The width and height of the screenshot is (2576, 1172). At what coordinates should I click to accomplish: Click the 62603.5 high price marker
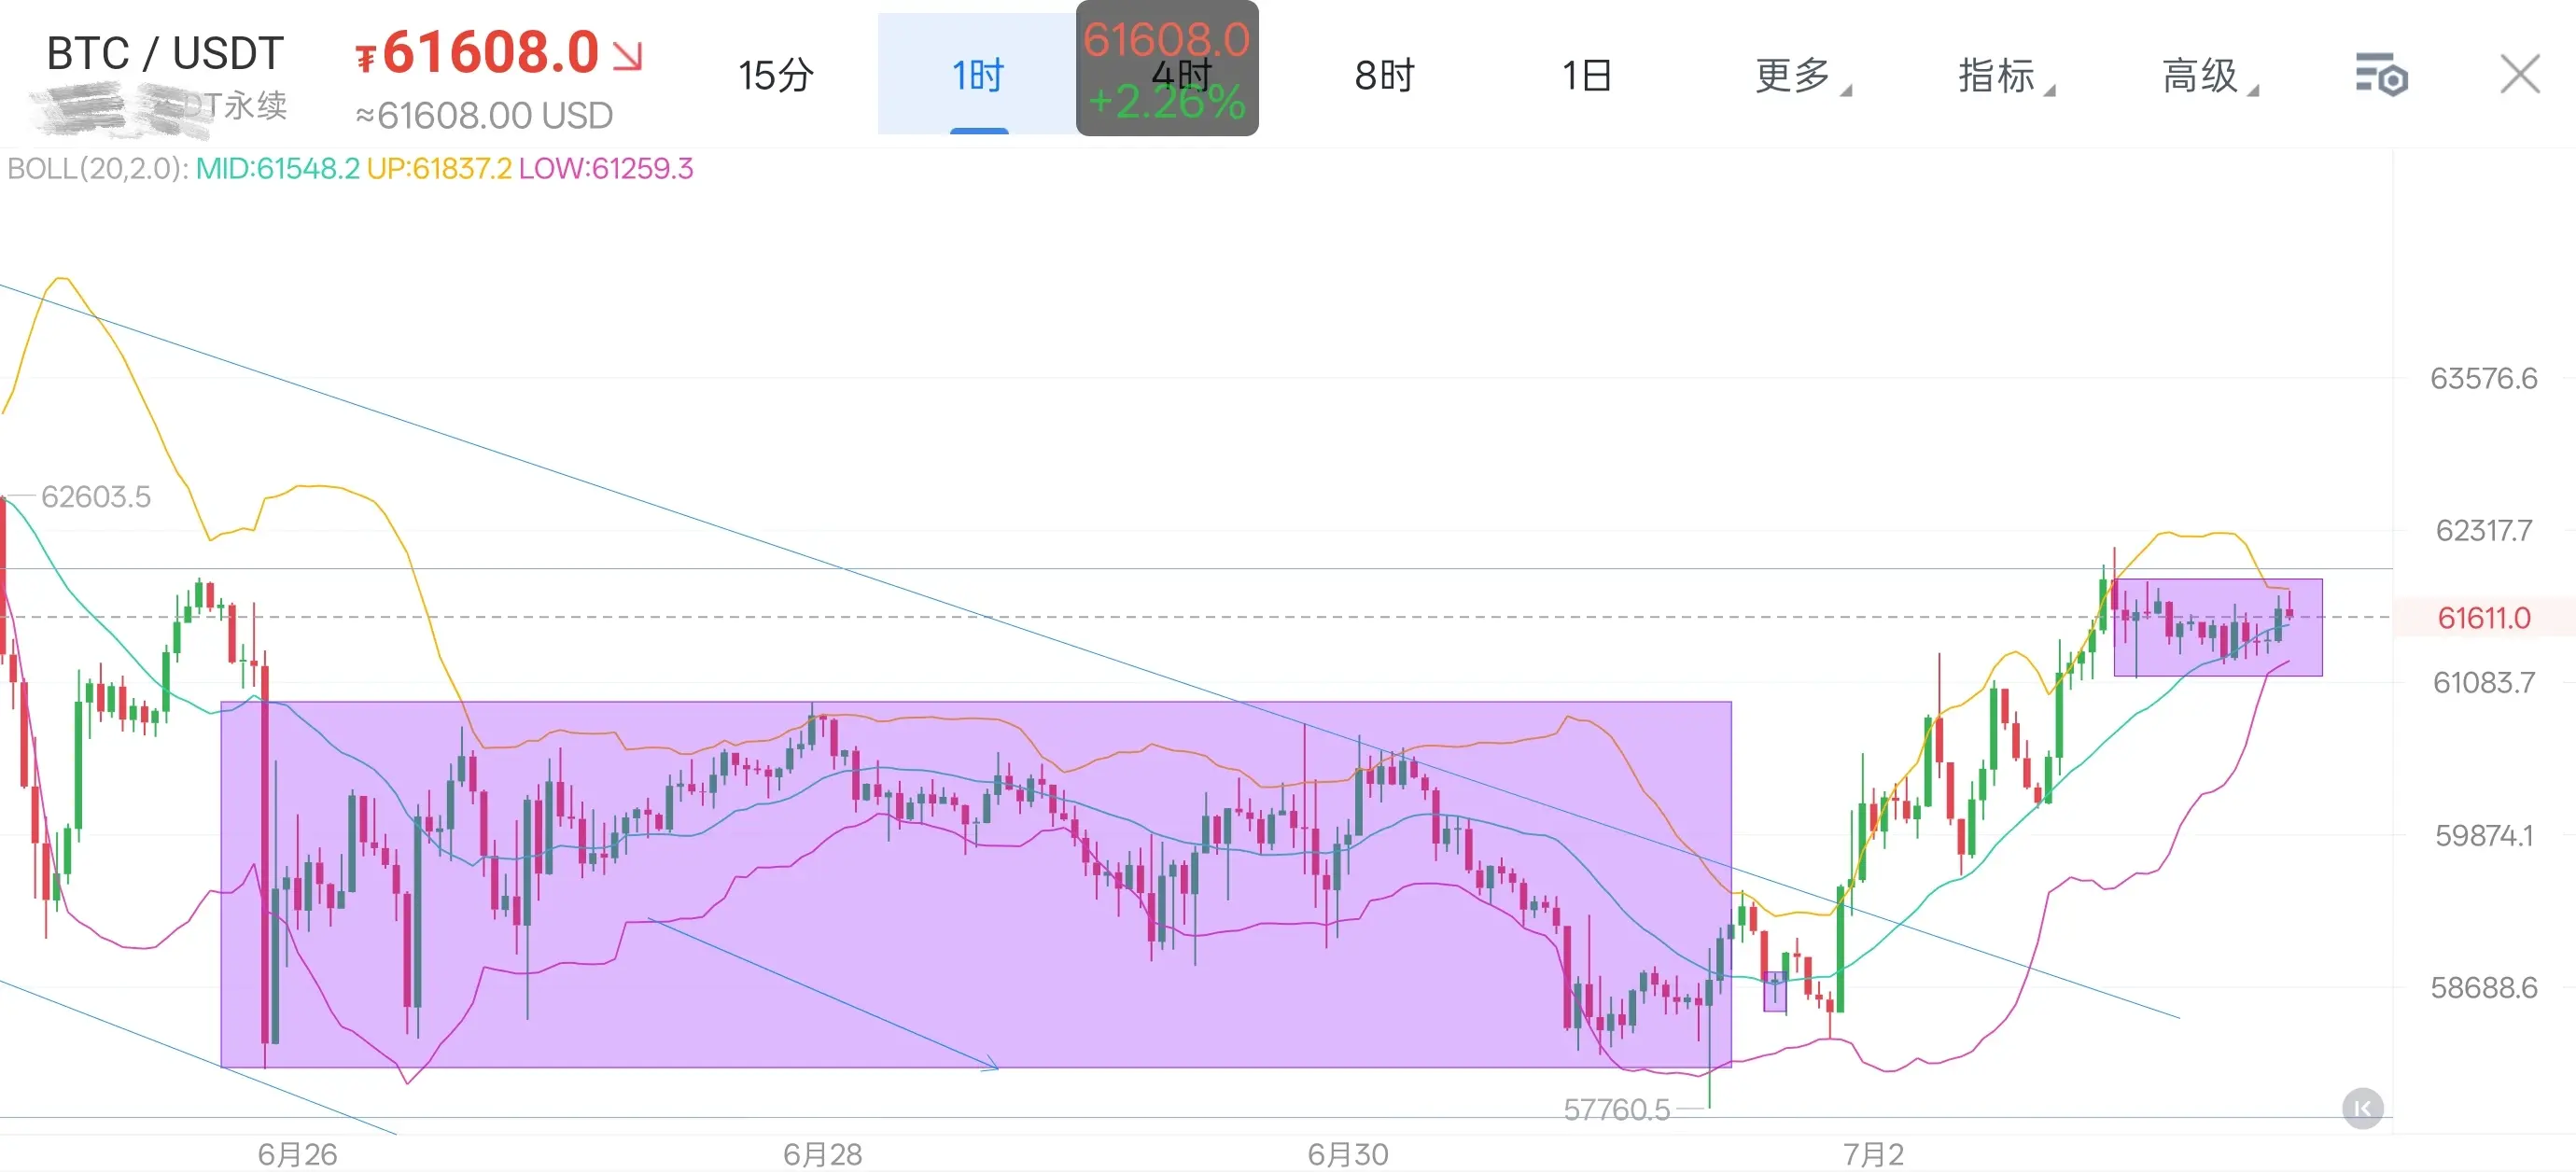tap(96, 496)
